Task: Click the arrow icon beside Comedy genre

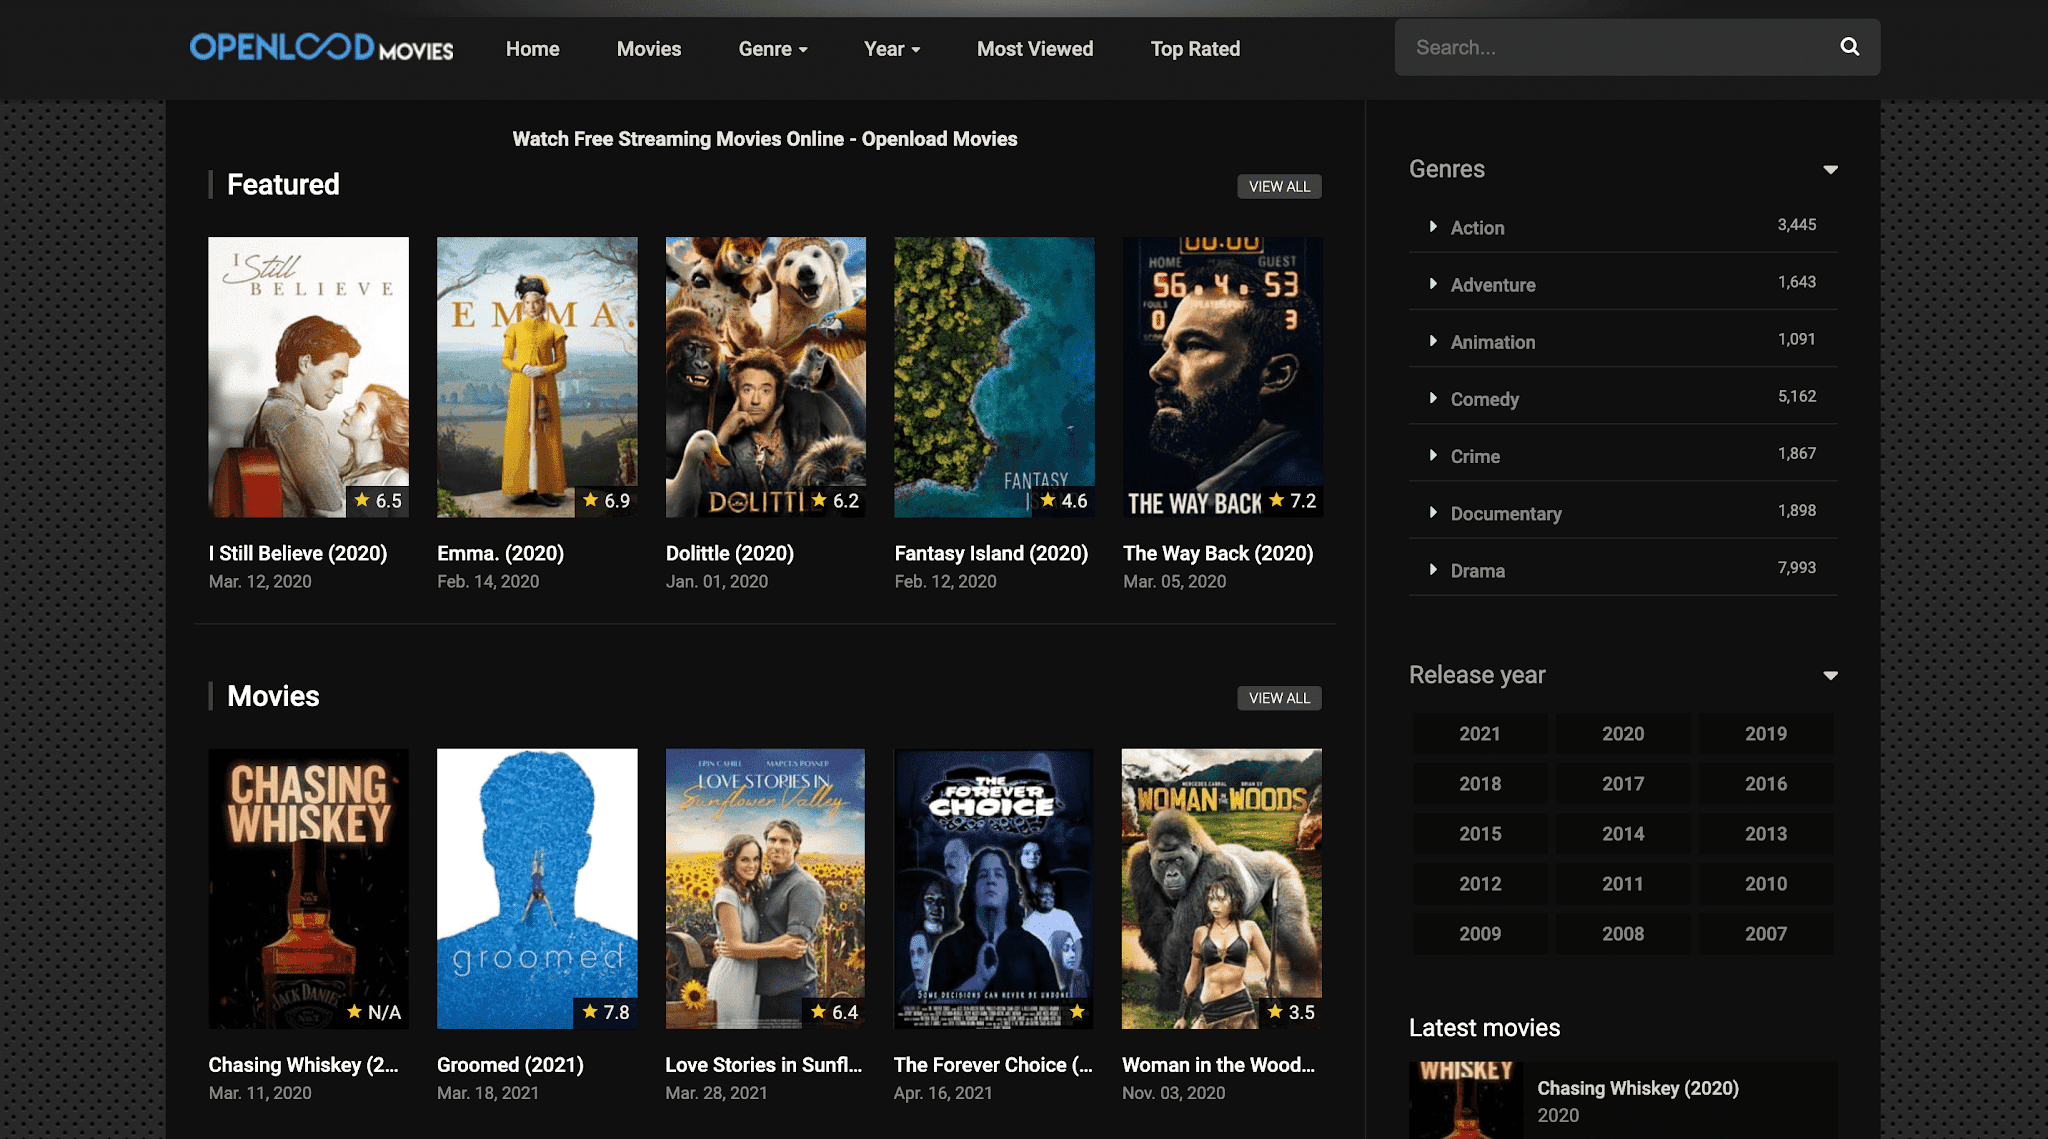Action: pos(1433,398)
